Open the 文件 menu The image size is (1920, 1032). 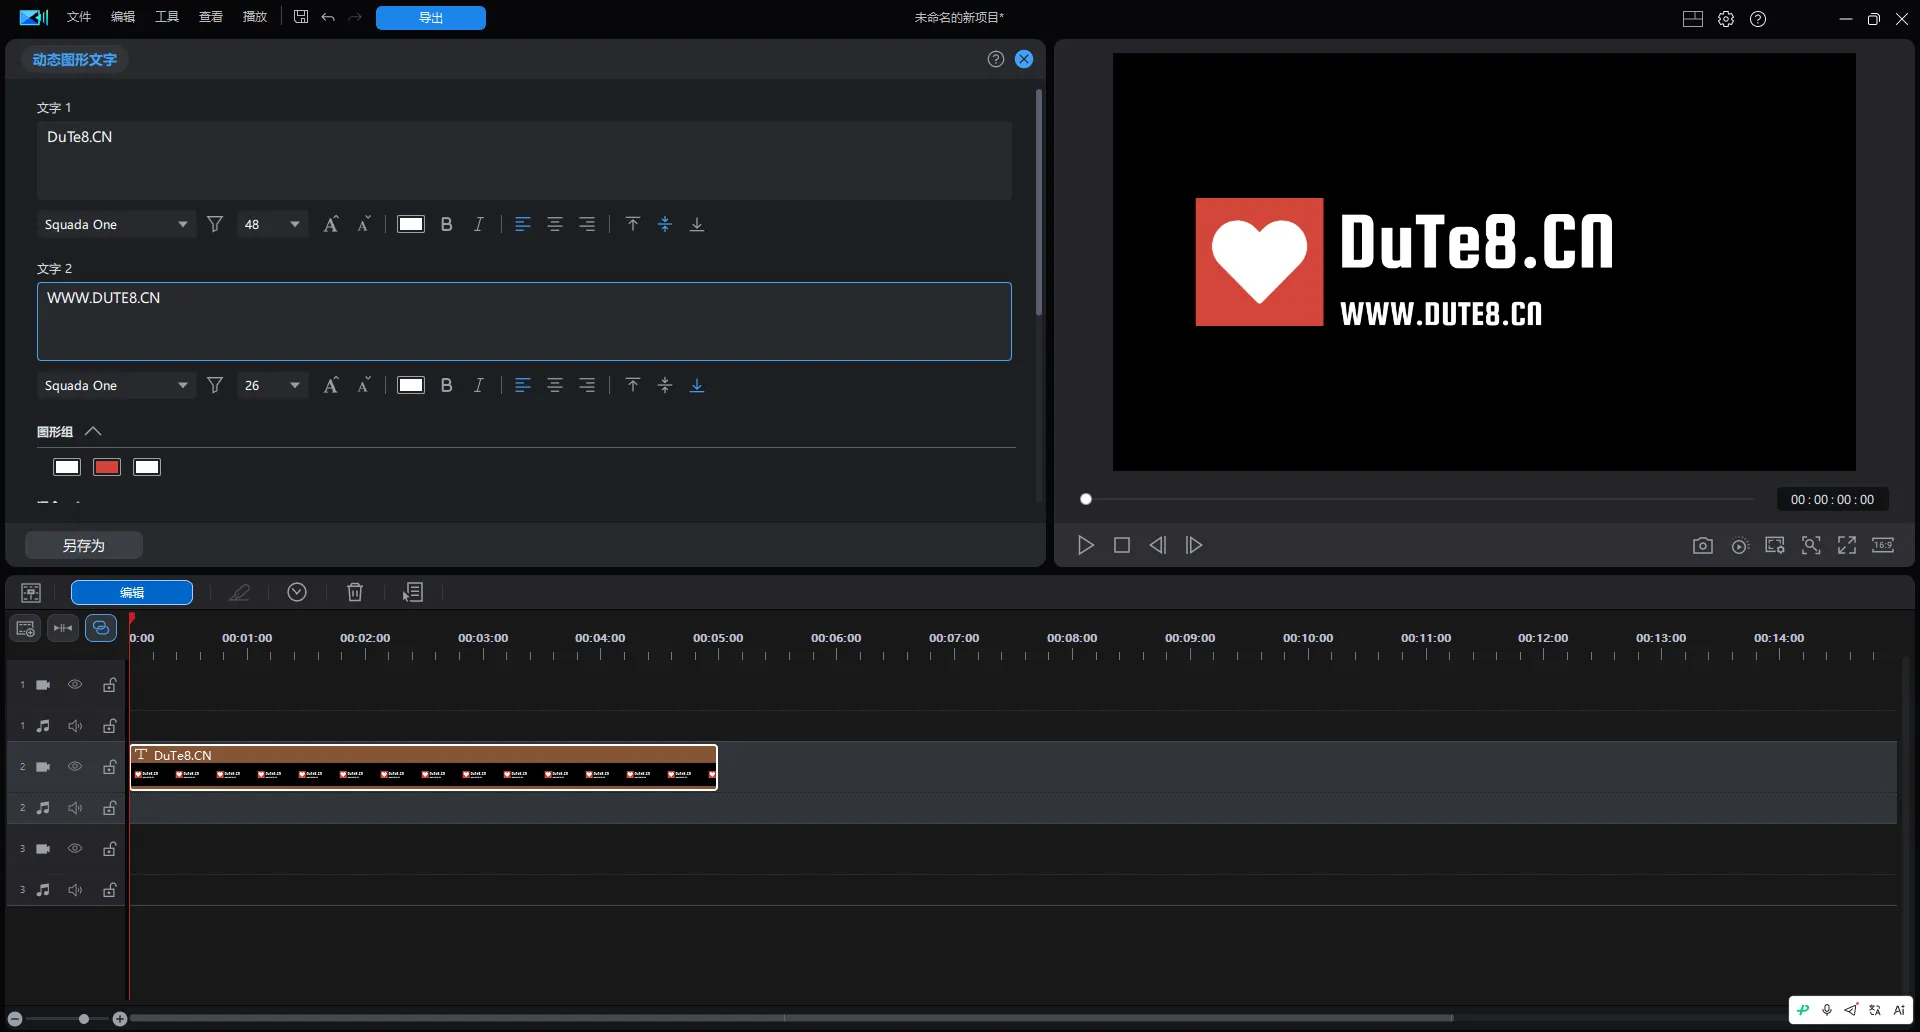[79, 17]
